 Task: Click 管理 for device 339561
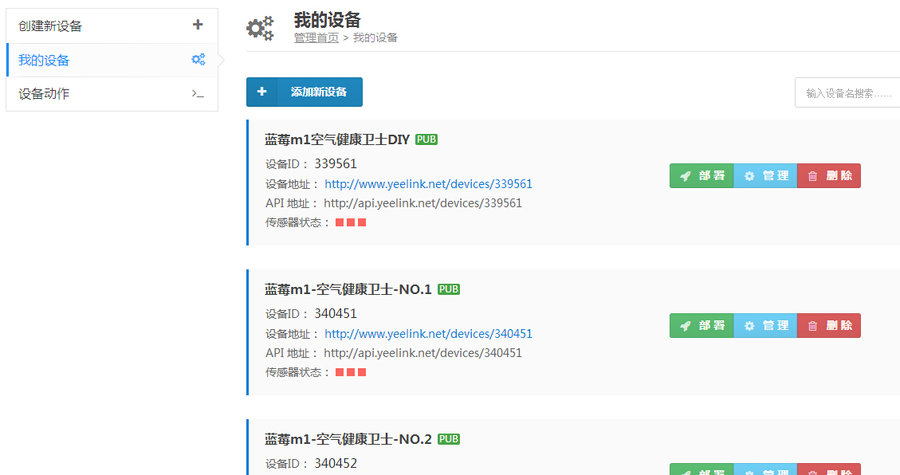765,176
